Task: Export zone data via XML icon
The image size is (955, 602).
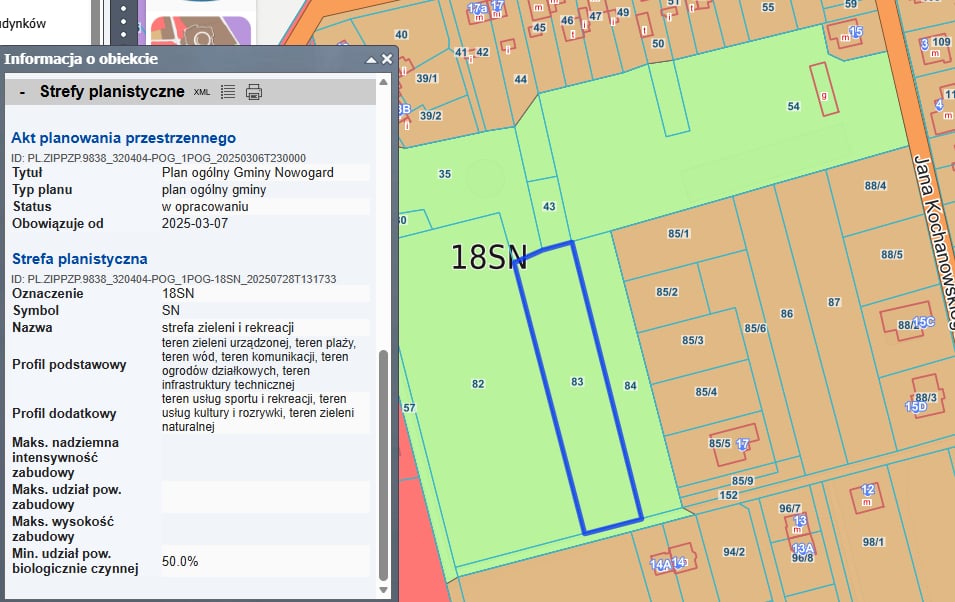Action: 202,92
